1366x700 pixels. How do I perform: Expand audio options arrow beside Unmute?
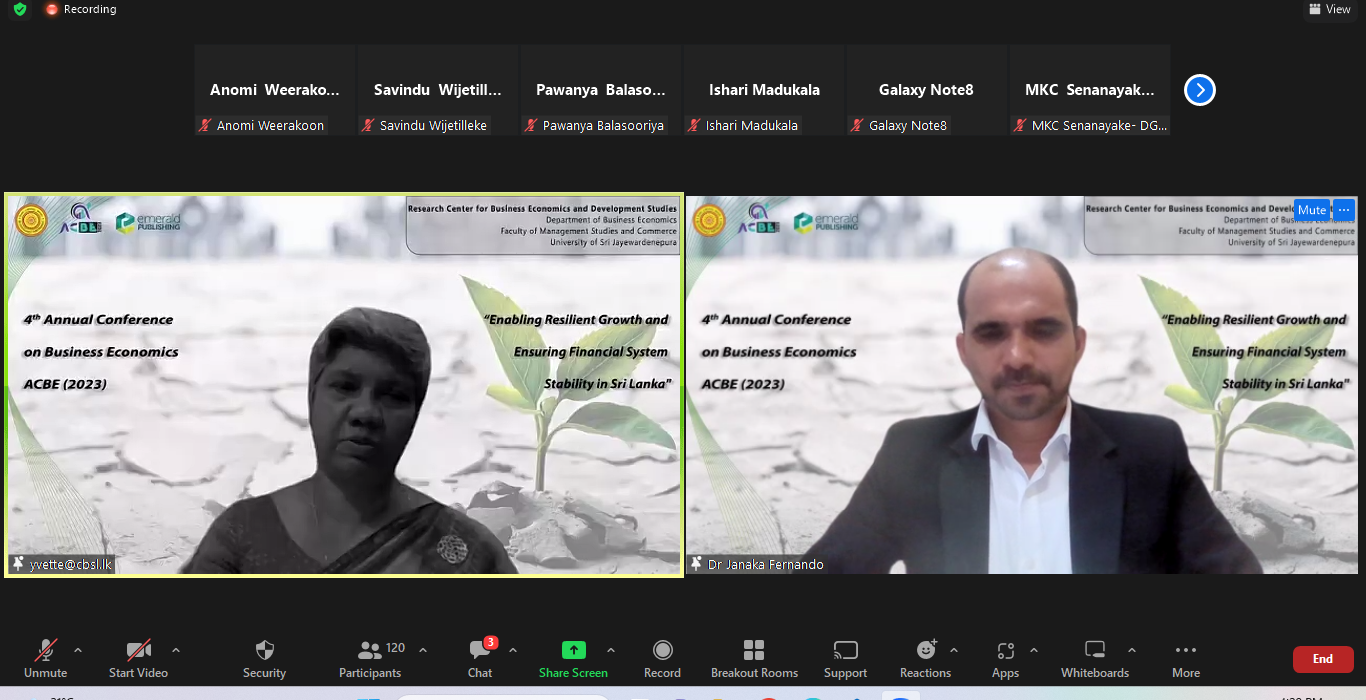click(78, 650)
